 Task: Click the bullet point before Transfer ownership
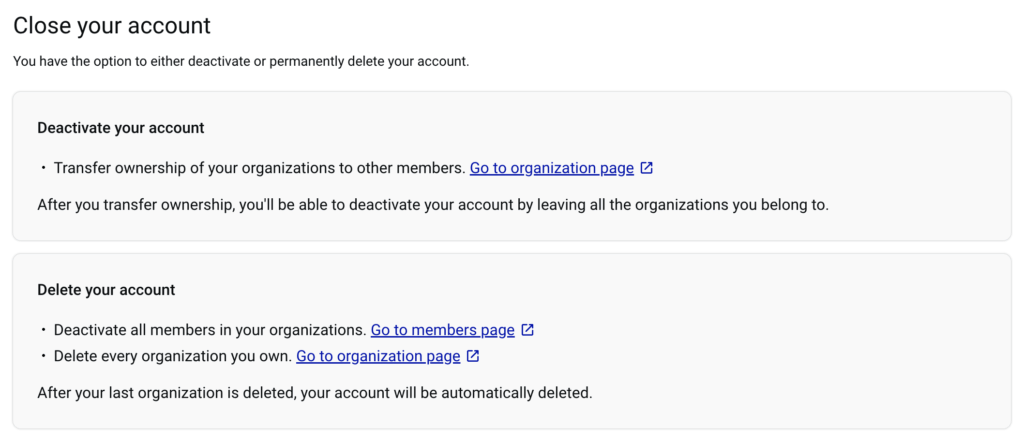[x=43, y=168]
